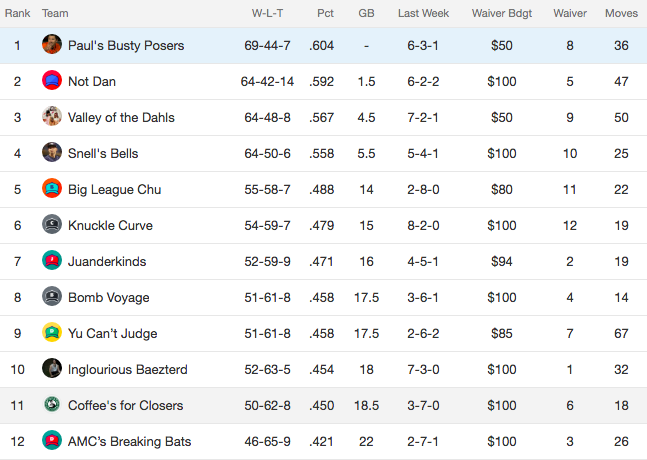Click the GB column header

366,13
